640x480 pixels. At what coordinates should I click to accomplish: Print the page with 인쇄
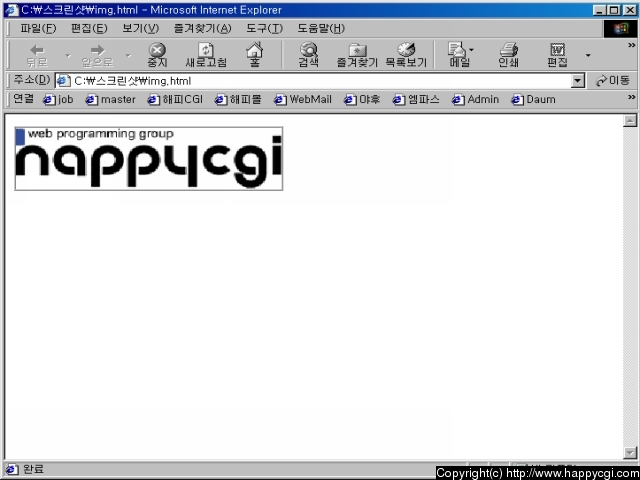[509, 55]
